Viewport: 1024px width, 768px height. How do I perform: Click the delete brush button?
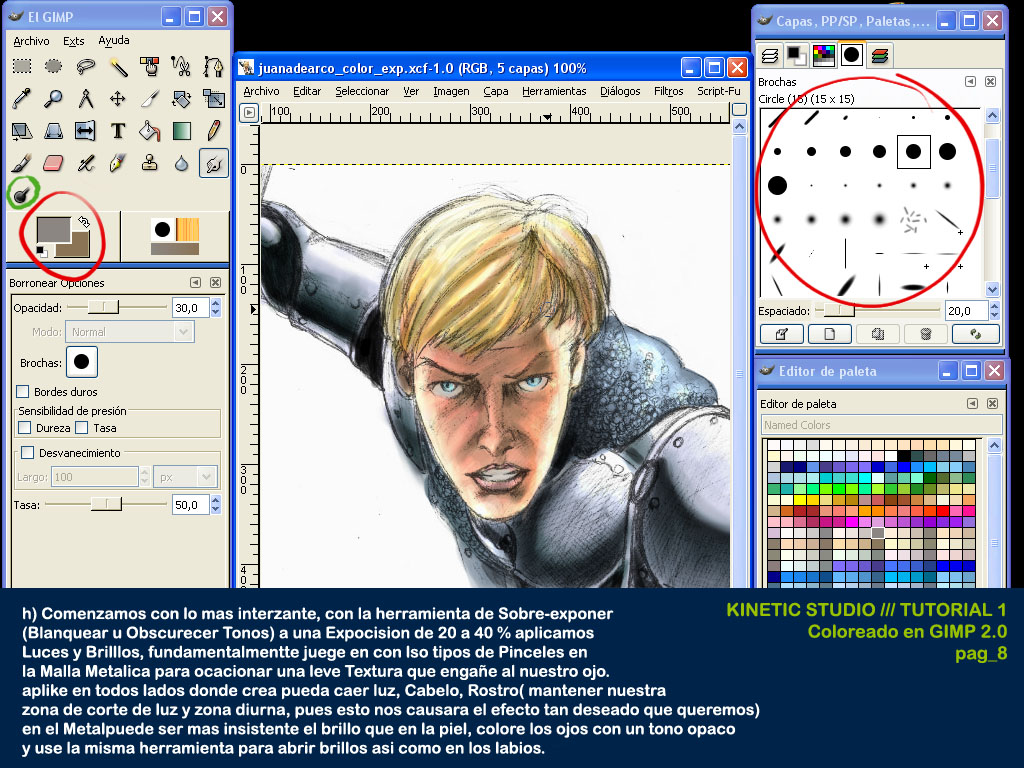point(925,334)
